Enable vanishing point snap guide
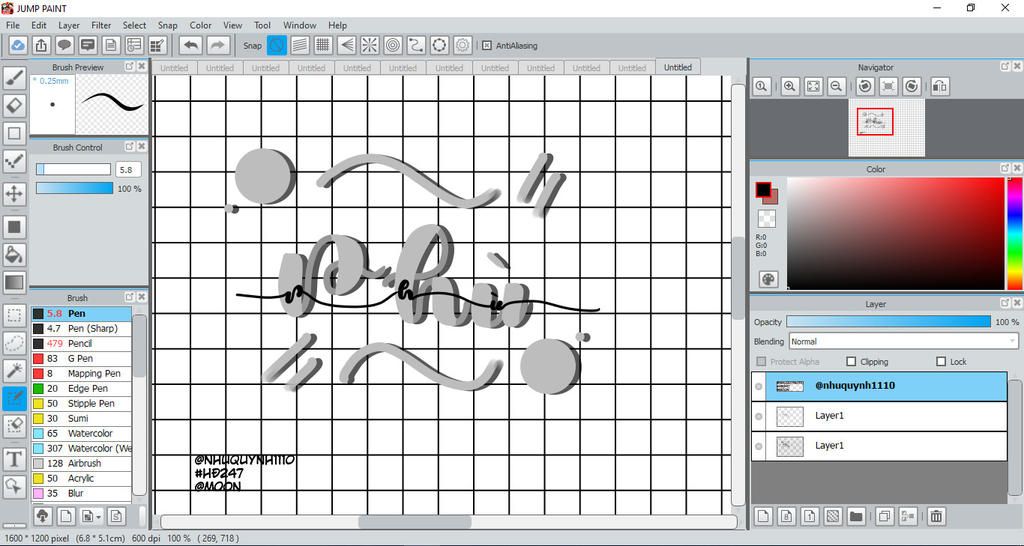The image size is (1024, 546). pos(346,45)
